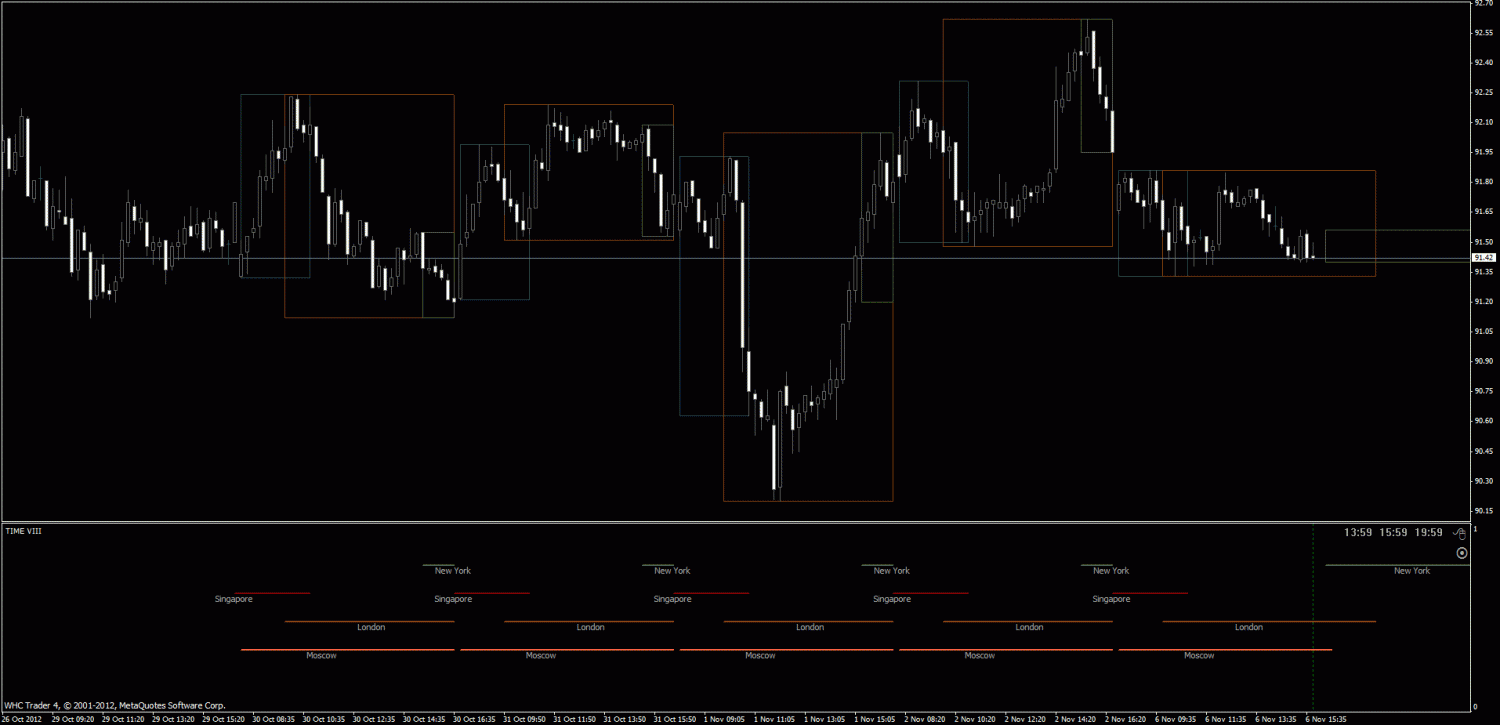Image resolution: width=1500 pixels, height=725 pixels.
Task: Click the 30 Oct 14:35 time label
Action: pos(424,719)
